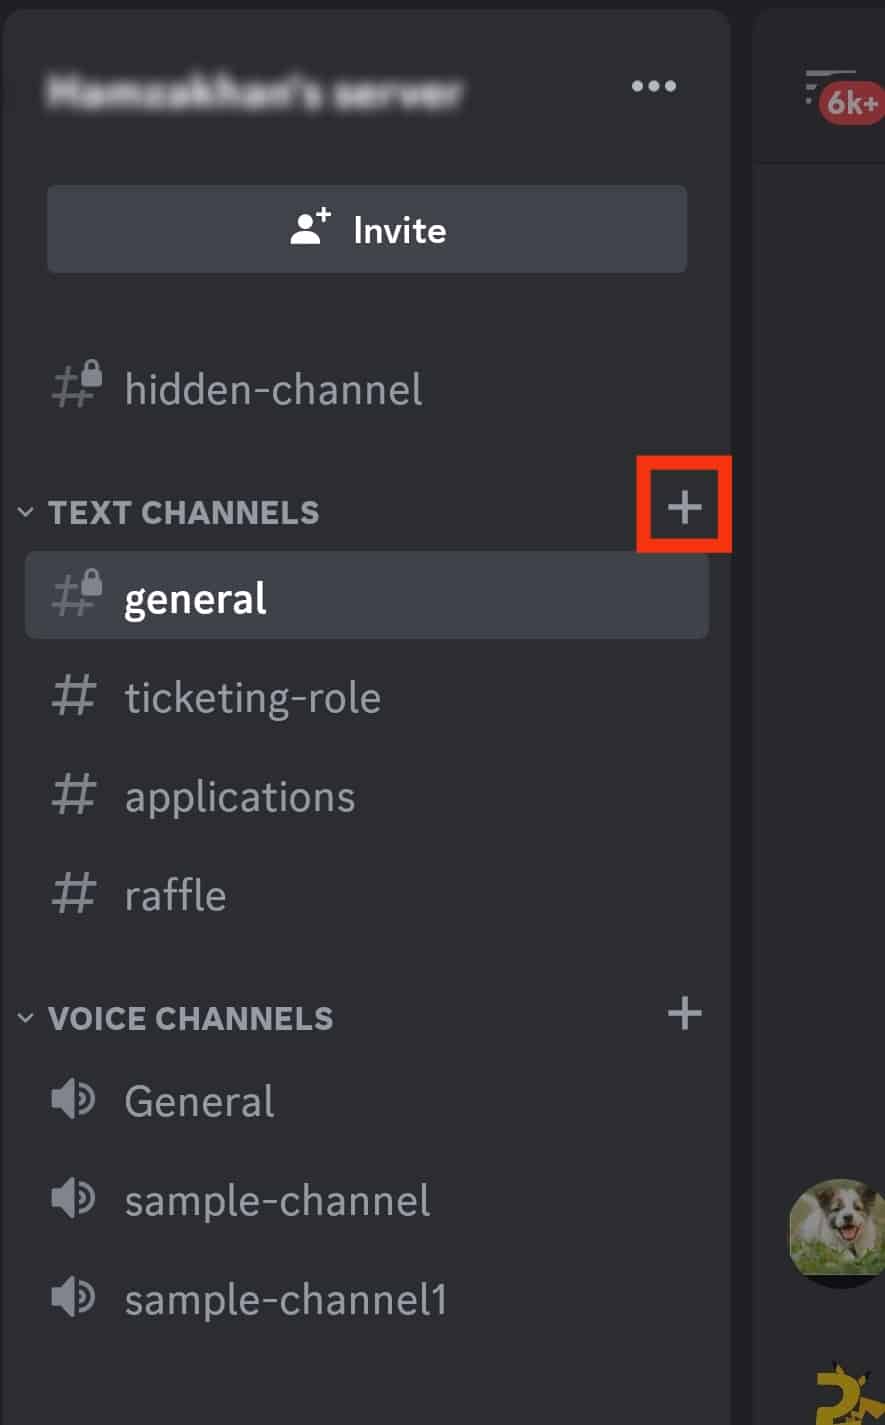Click the plus icon beside Voice Channels
The width and height of the screenshot is (885, 1425).
(685, 1014)
